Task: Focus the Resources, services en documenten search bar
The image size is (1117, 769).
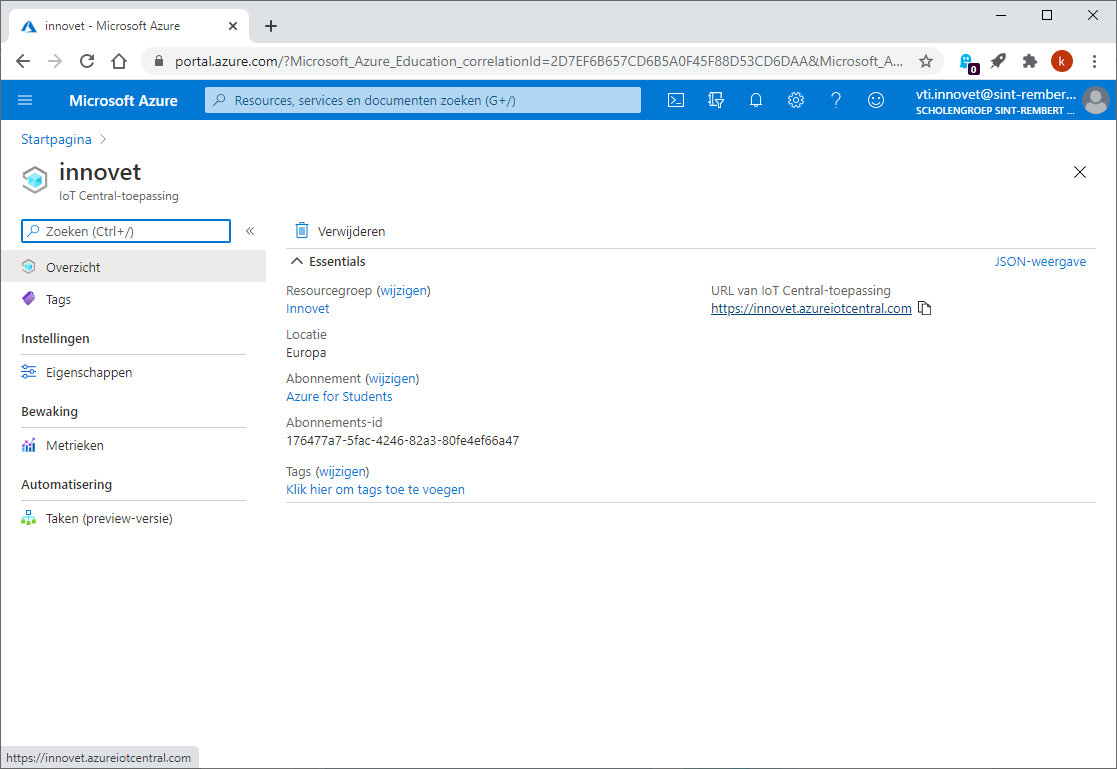Action: pyautogui.click(x=422, y=100)
